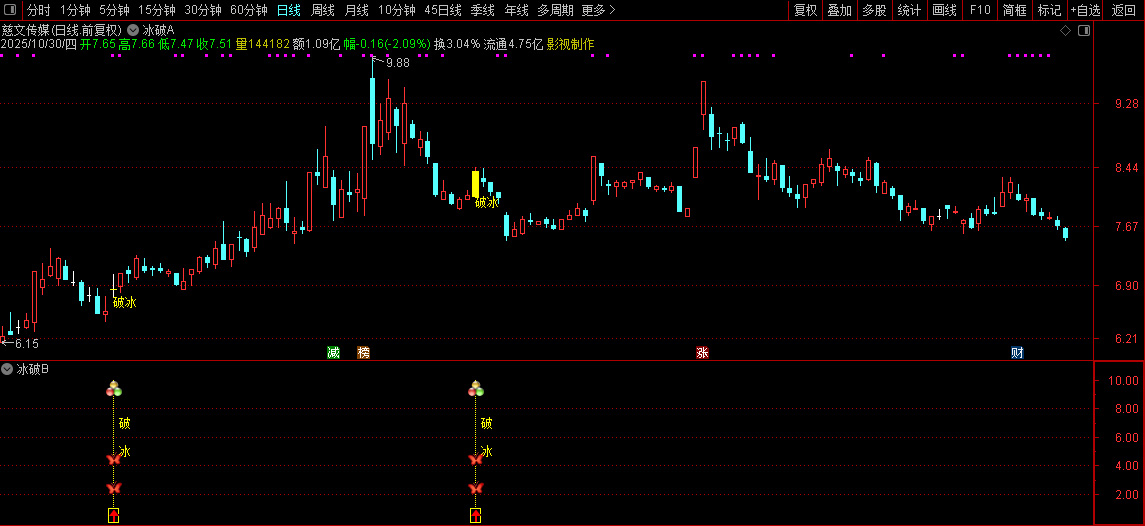The height and width of the screenshot is (526, 1145).
Task: Click the later three-ball signal icon in 冰破B
Action: tap(475, 389)
